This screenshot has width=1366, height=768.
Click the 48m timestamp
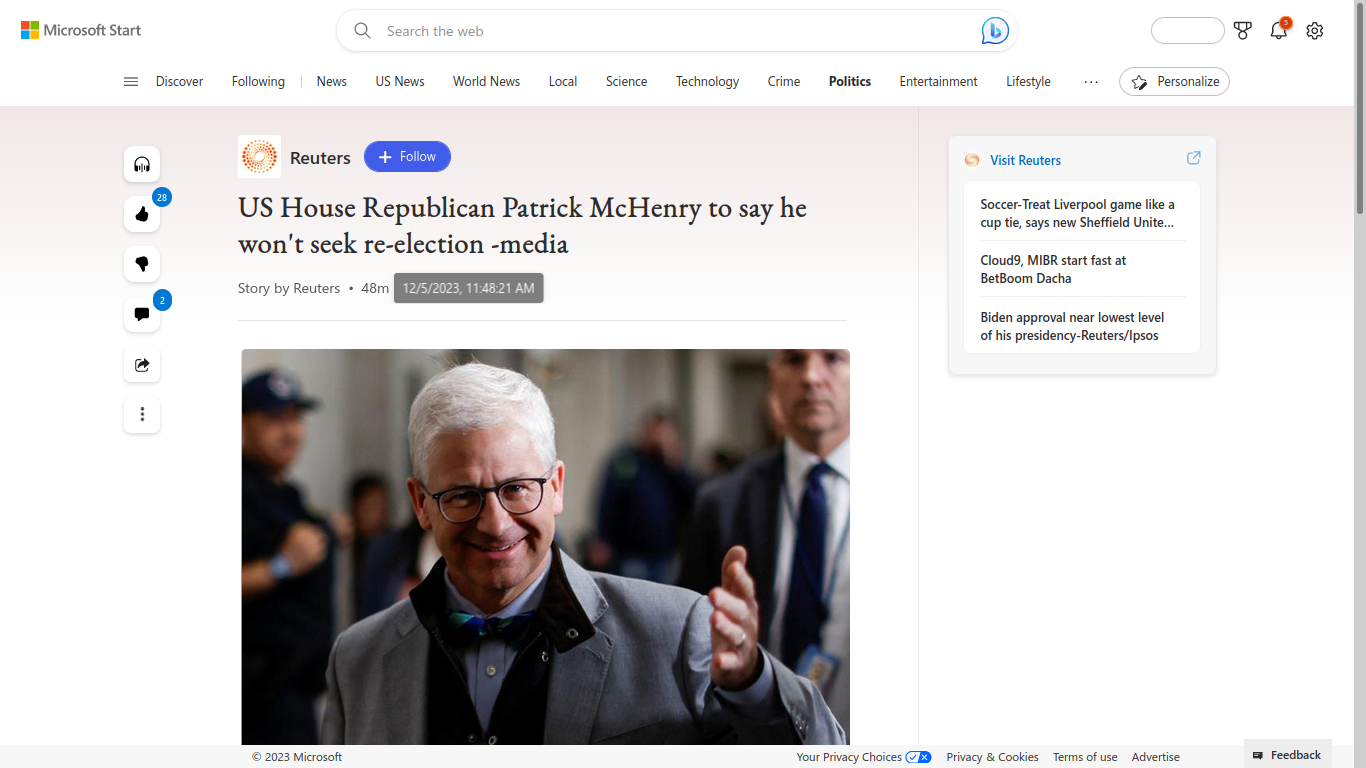click(x=375, y=288)
